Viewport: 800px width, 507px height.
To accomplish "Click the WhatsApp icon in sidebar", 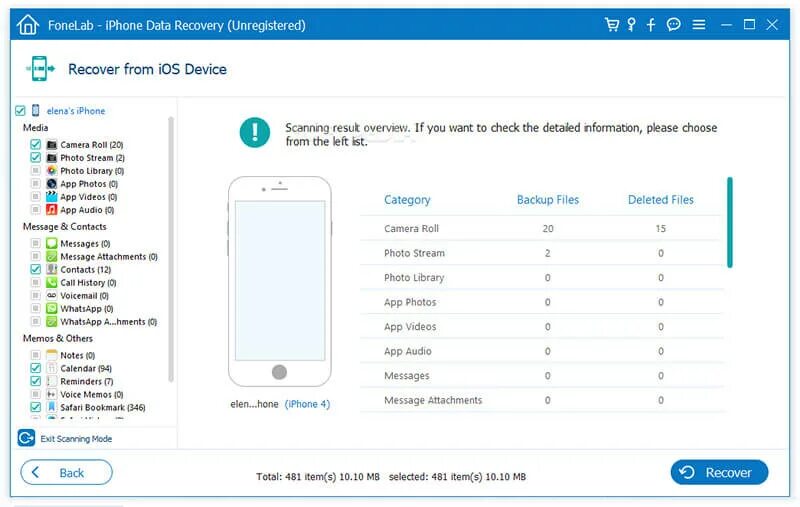I will (x=52, y=309).
